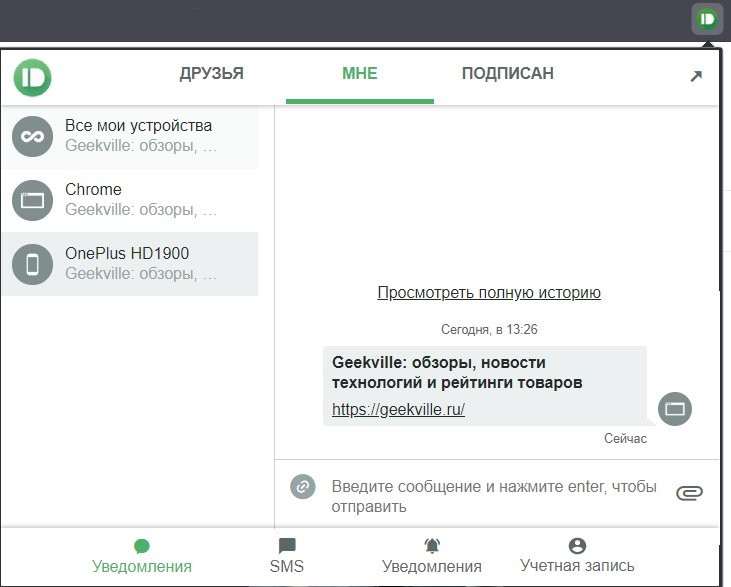Select the МНЕ tab
Image resolution: width=731 pixels, height=587 pixels.
(x=359, y=74)
